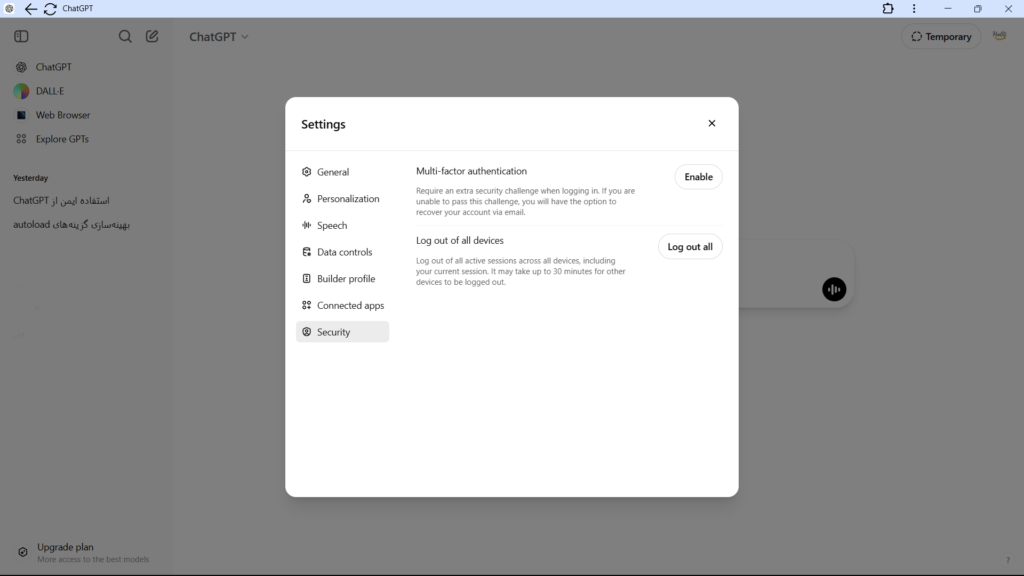
Task: Open the user profile avatar menu
Action: click(1000, 37)
